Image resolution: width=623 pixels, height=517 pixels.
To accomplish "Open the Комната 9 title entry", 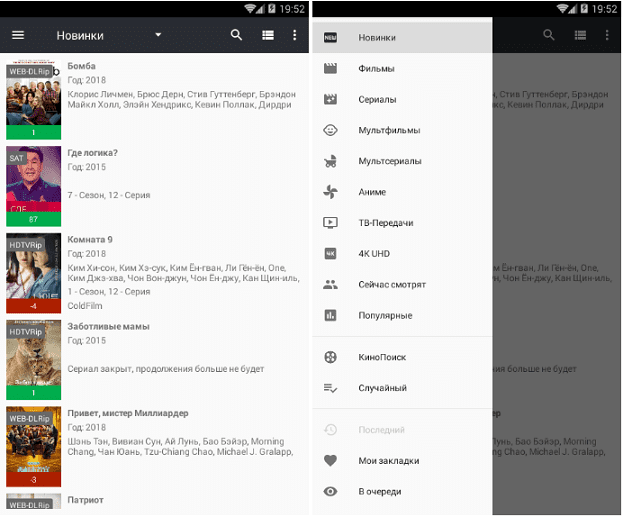I will 90,239.
